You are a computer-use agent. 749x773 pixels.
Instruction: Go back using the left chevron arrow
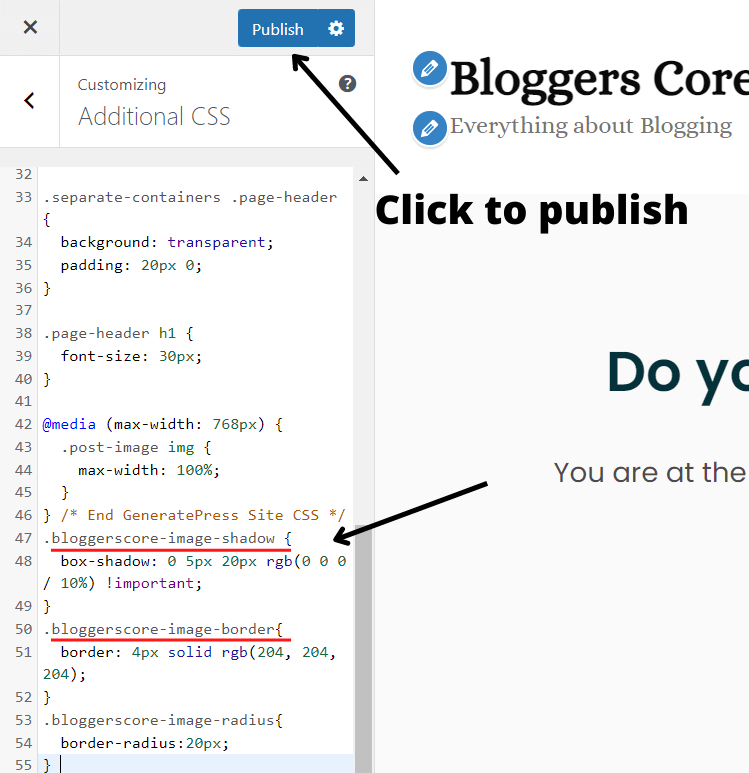click(x=30, y=101)
